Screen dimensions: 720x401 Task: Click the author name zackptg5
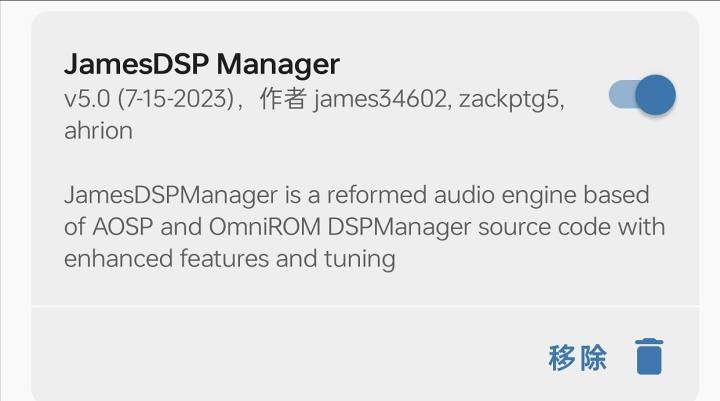coord(511,99)
